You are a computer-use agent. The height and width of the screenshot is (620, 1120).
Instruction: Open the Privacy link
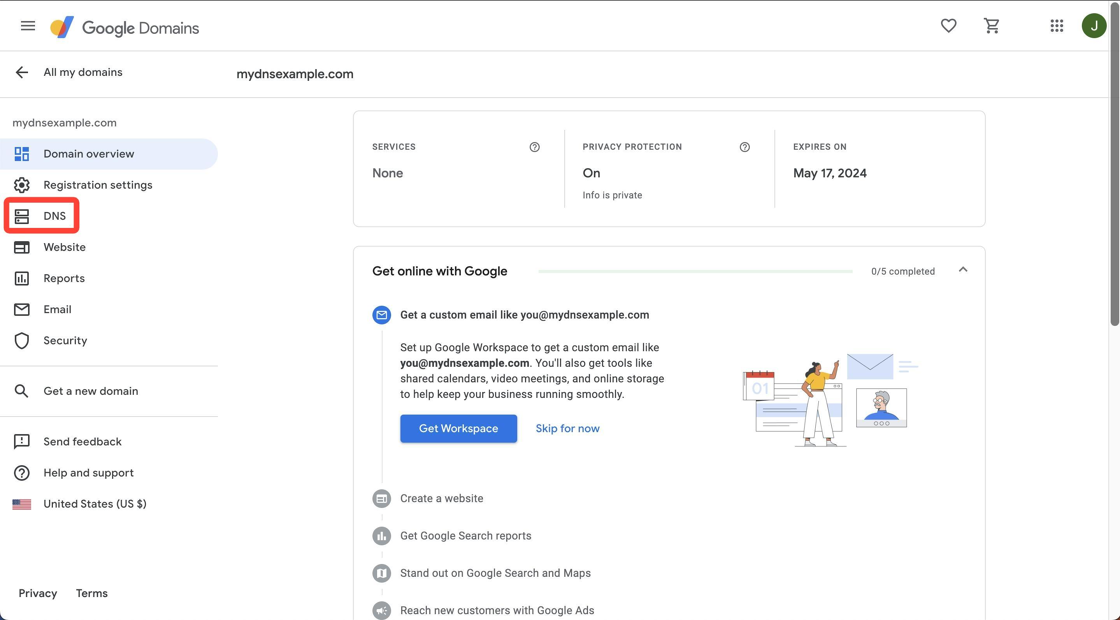pos(38,594)
